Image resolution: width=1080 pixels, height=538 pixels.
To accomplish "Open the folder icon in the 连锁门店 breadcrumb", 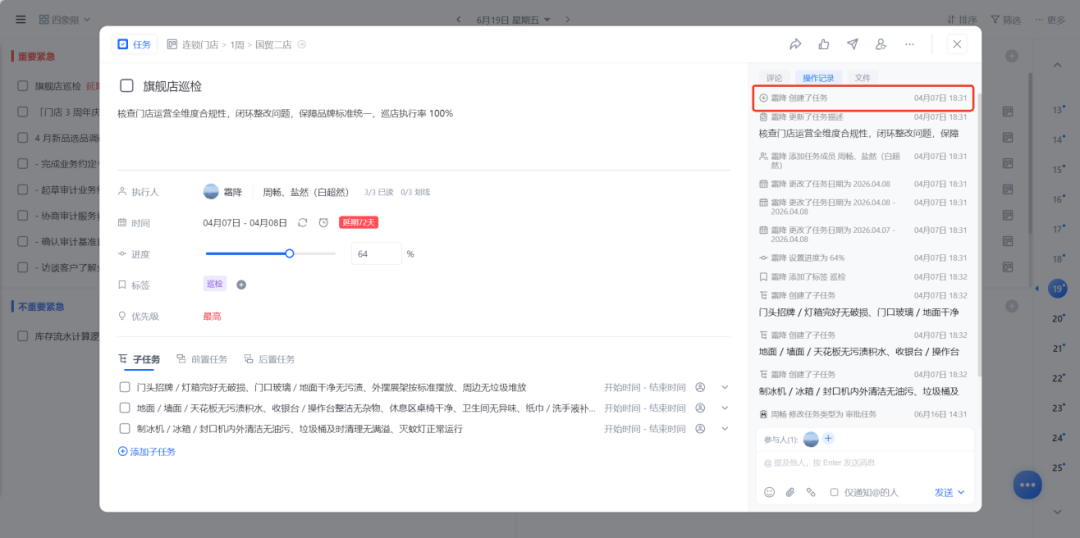I will pos(172,45).
